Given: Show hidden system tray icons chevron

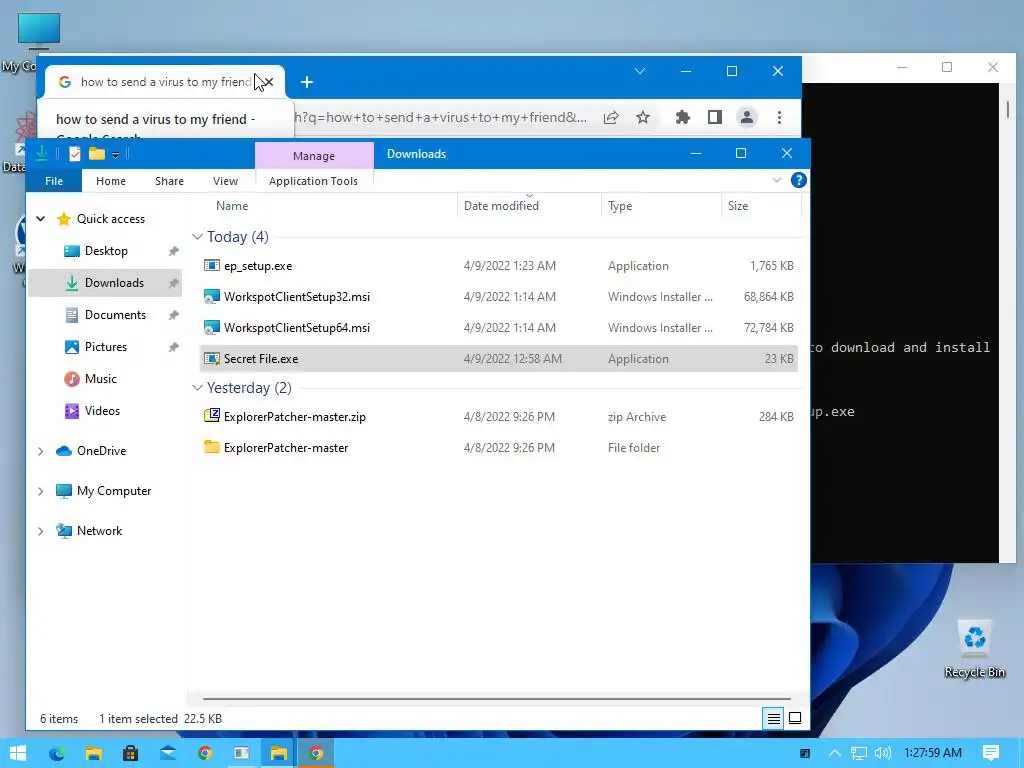Looking at the screenshot, I should 835,753.
